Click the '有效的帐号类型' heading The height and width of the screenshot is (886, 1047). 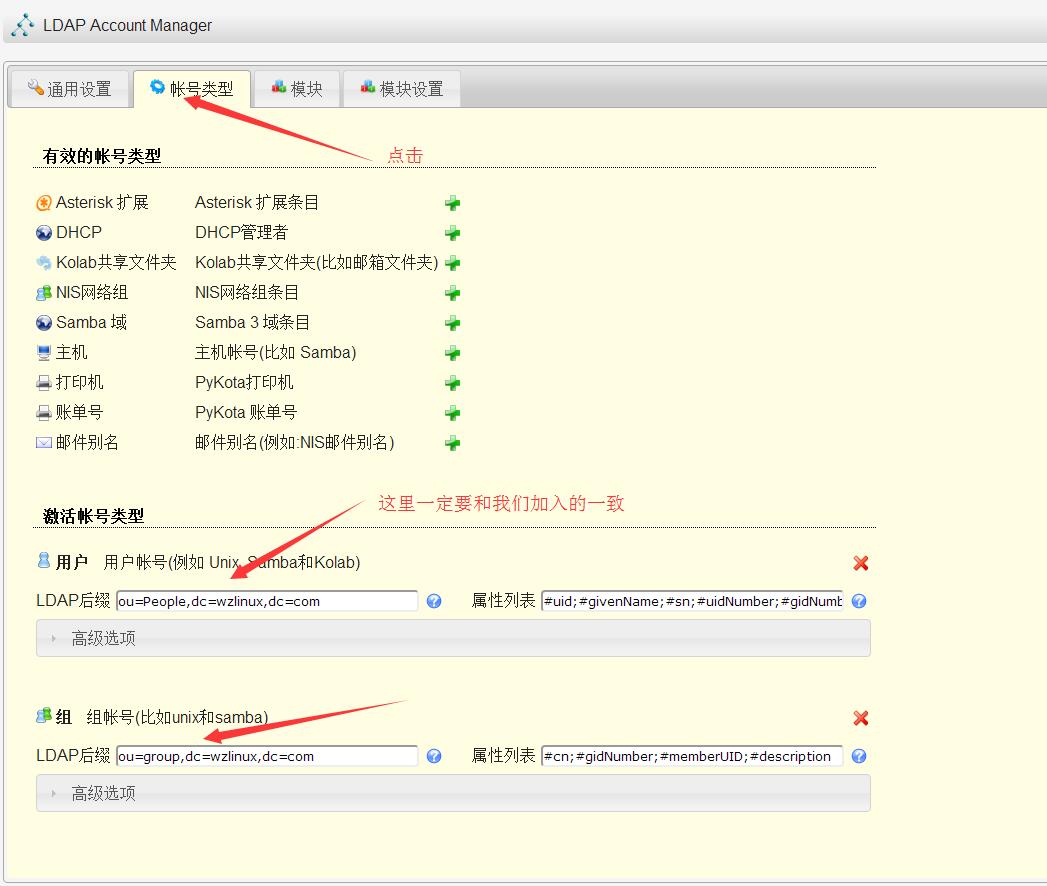(101, 156)
